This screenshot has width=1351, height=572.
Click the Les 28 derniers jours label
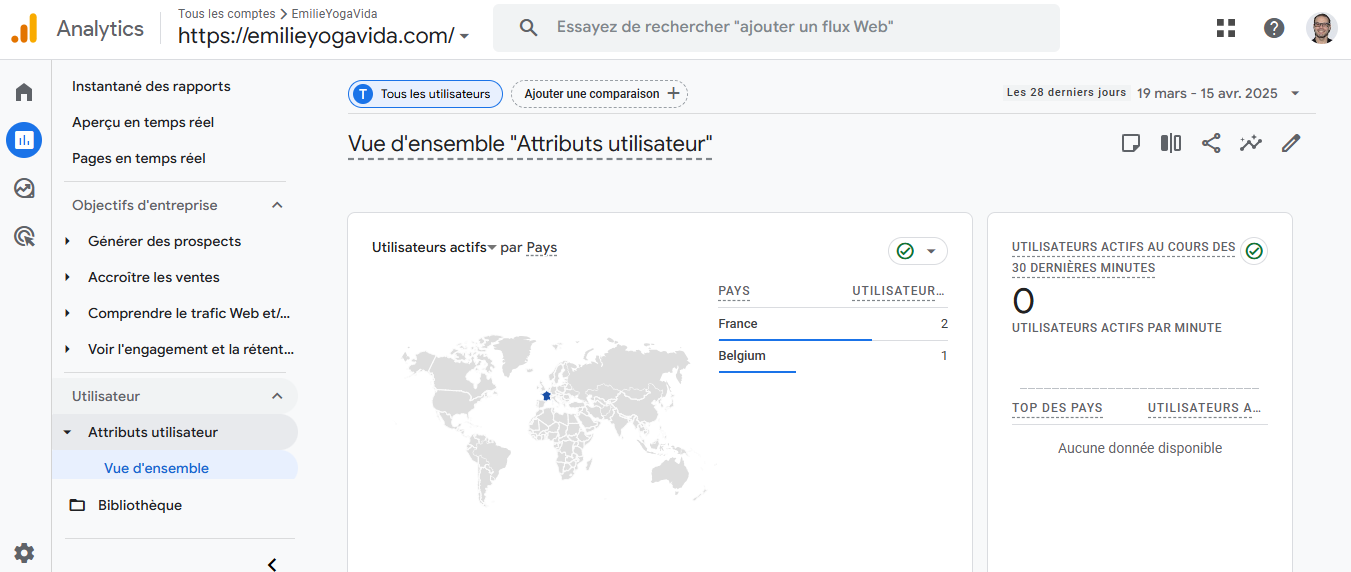(x=1066, y=92)
